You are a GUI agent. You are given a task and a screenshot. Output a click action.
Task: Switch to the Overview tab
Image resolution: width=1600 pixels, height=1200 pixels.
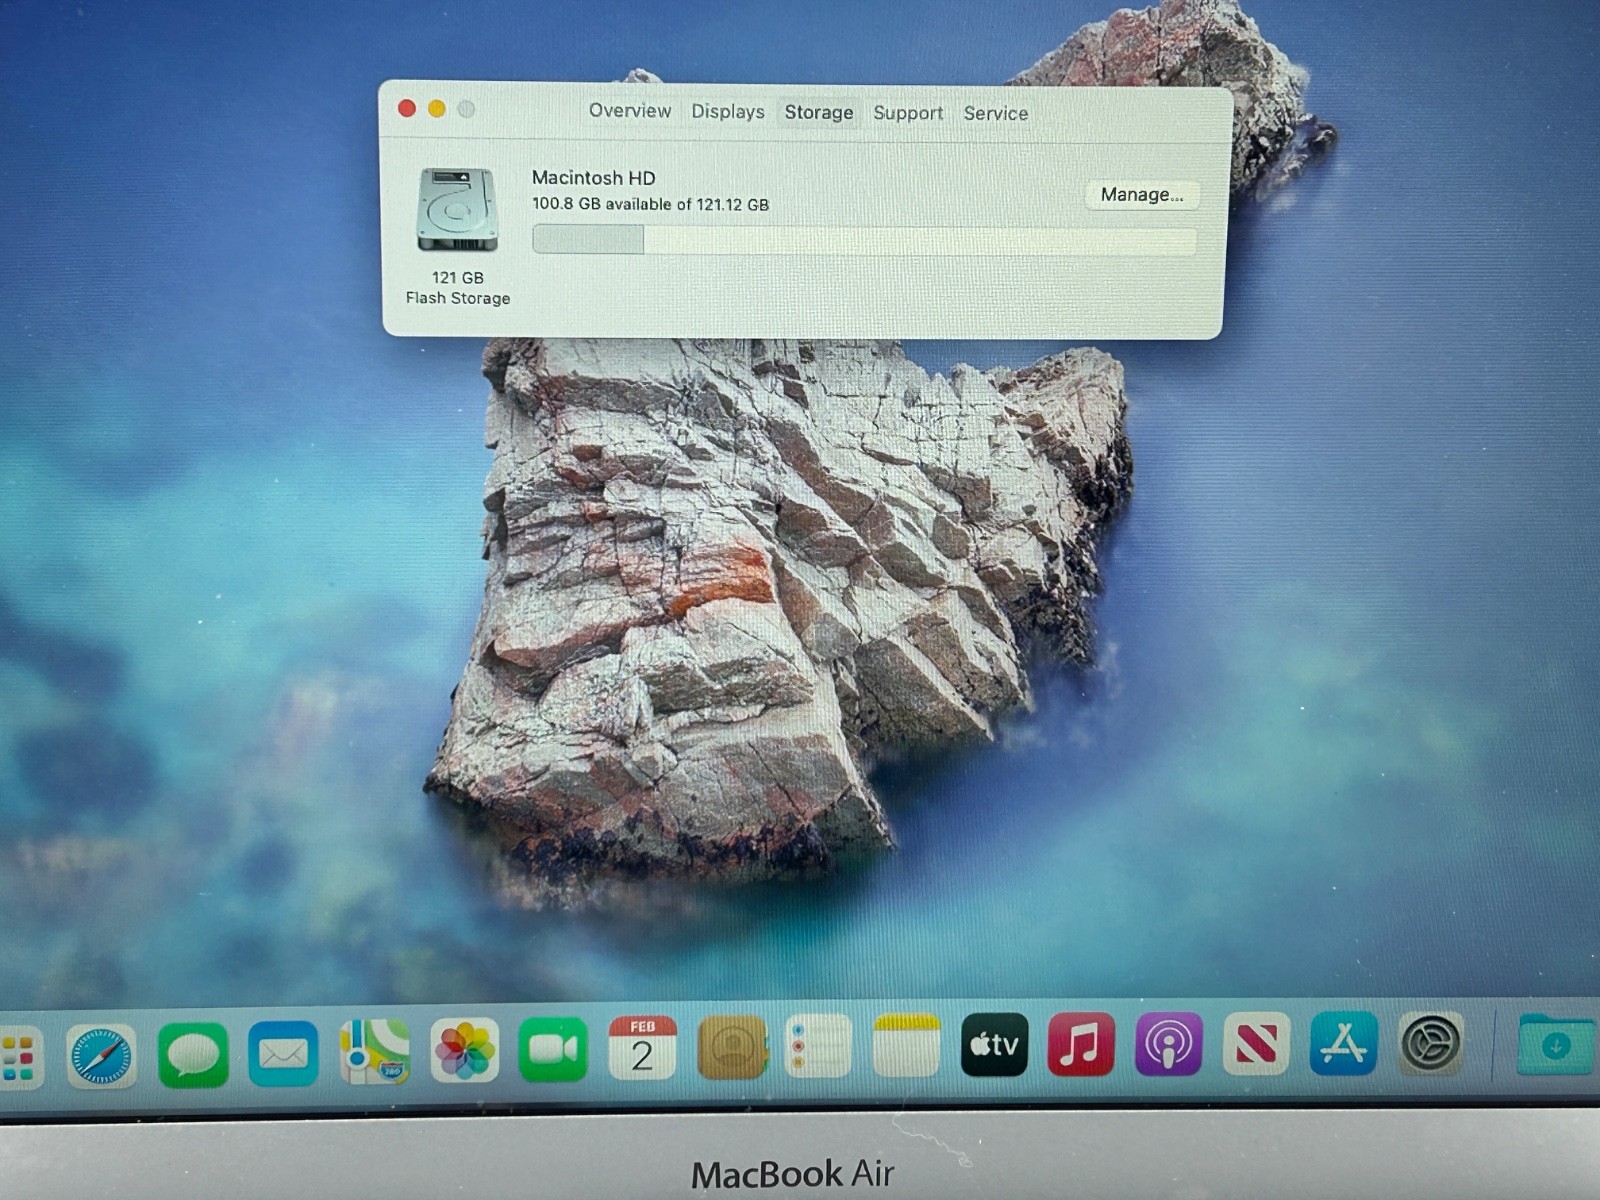click(629, 110)
